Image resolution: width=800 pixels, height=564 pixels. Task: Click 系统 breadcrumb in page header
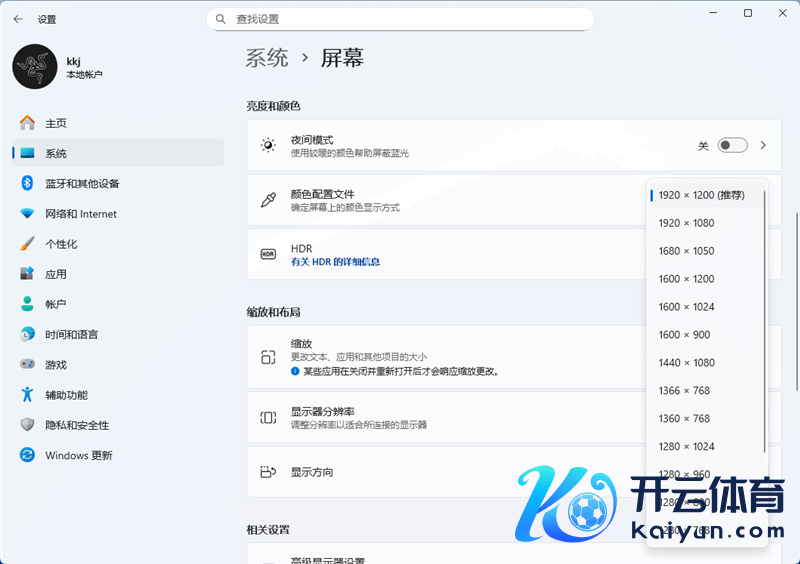coord(267,58)
